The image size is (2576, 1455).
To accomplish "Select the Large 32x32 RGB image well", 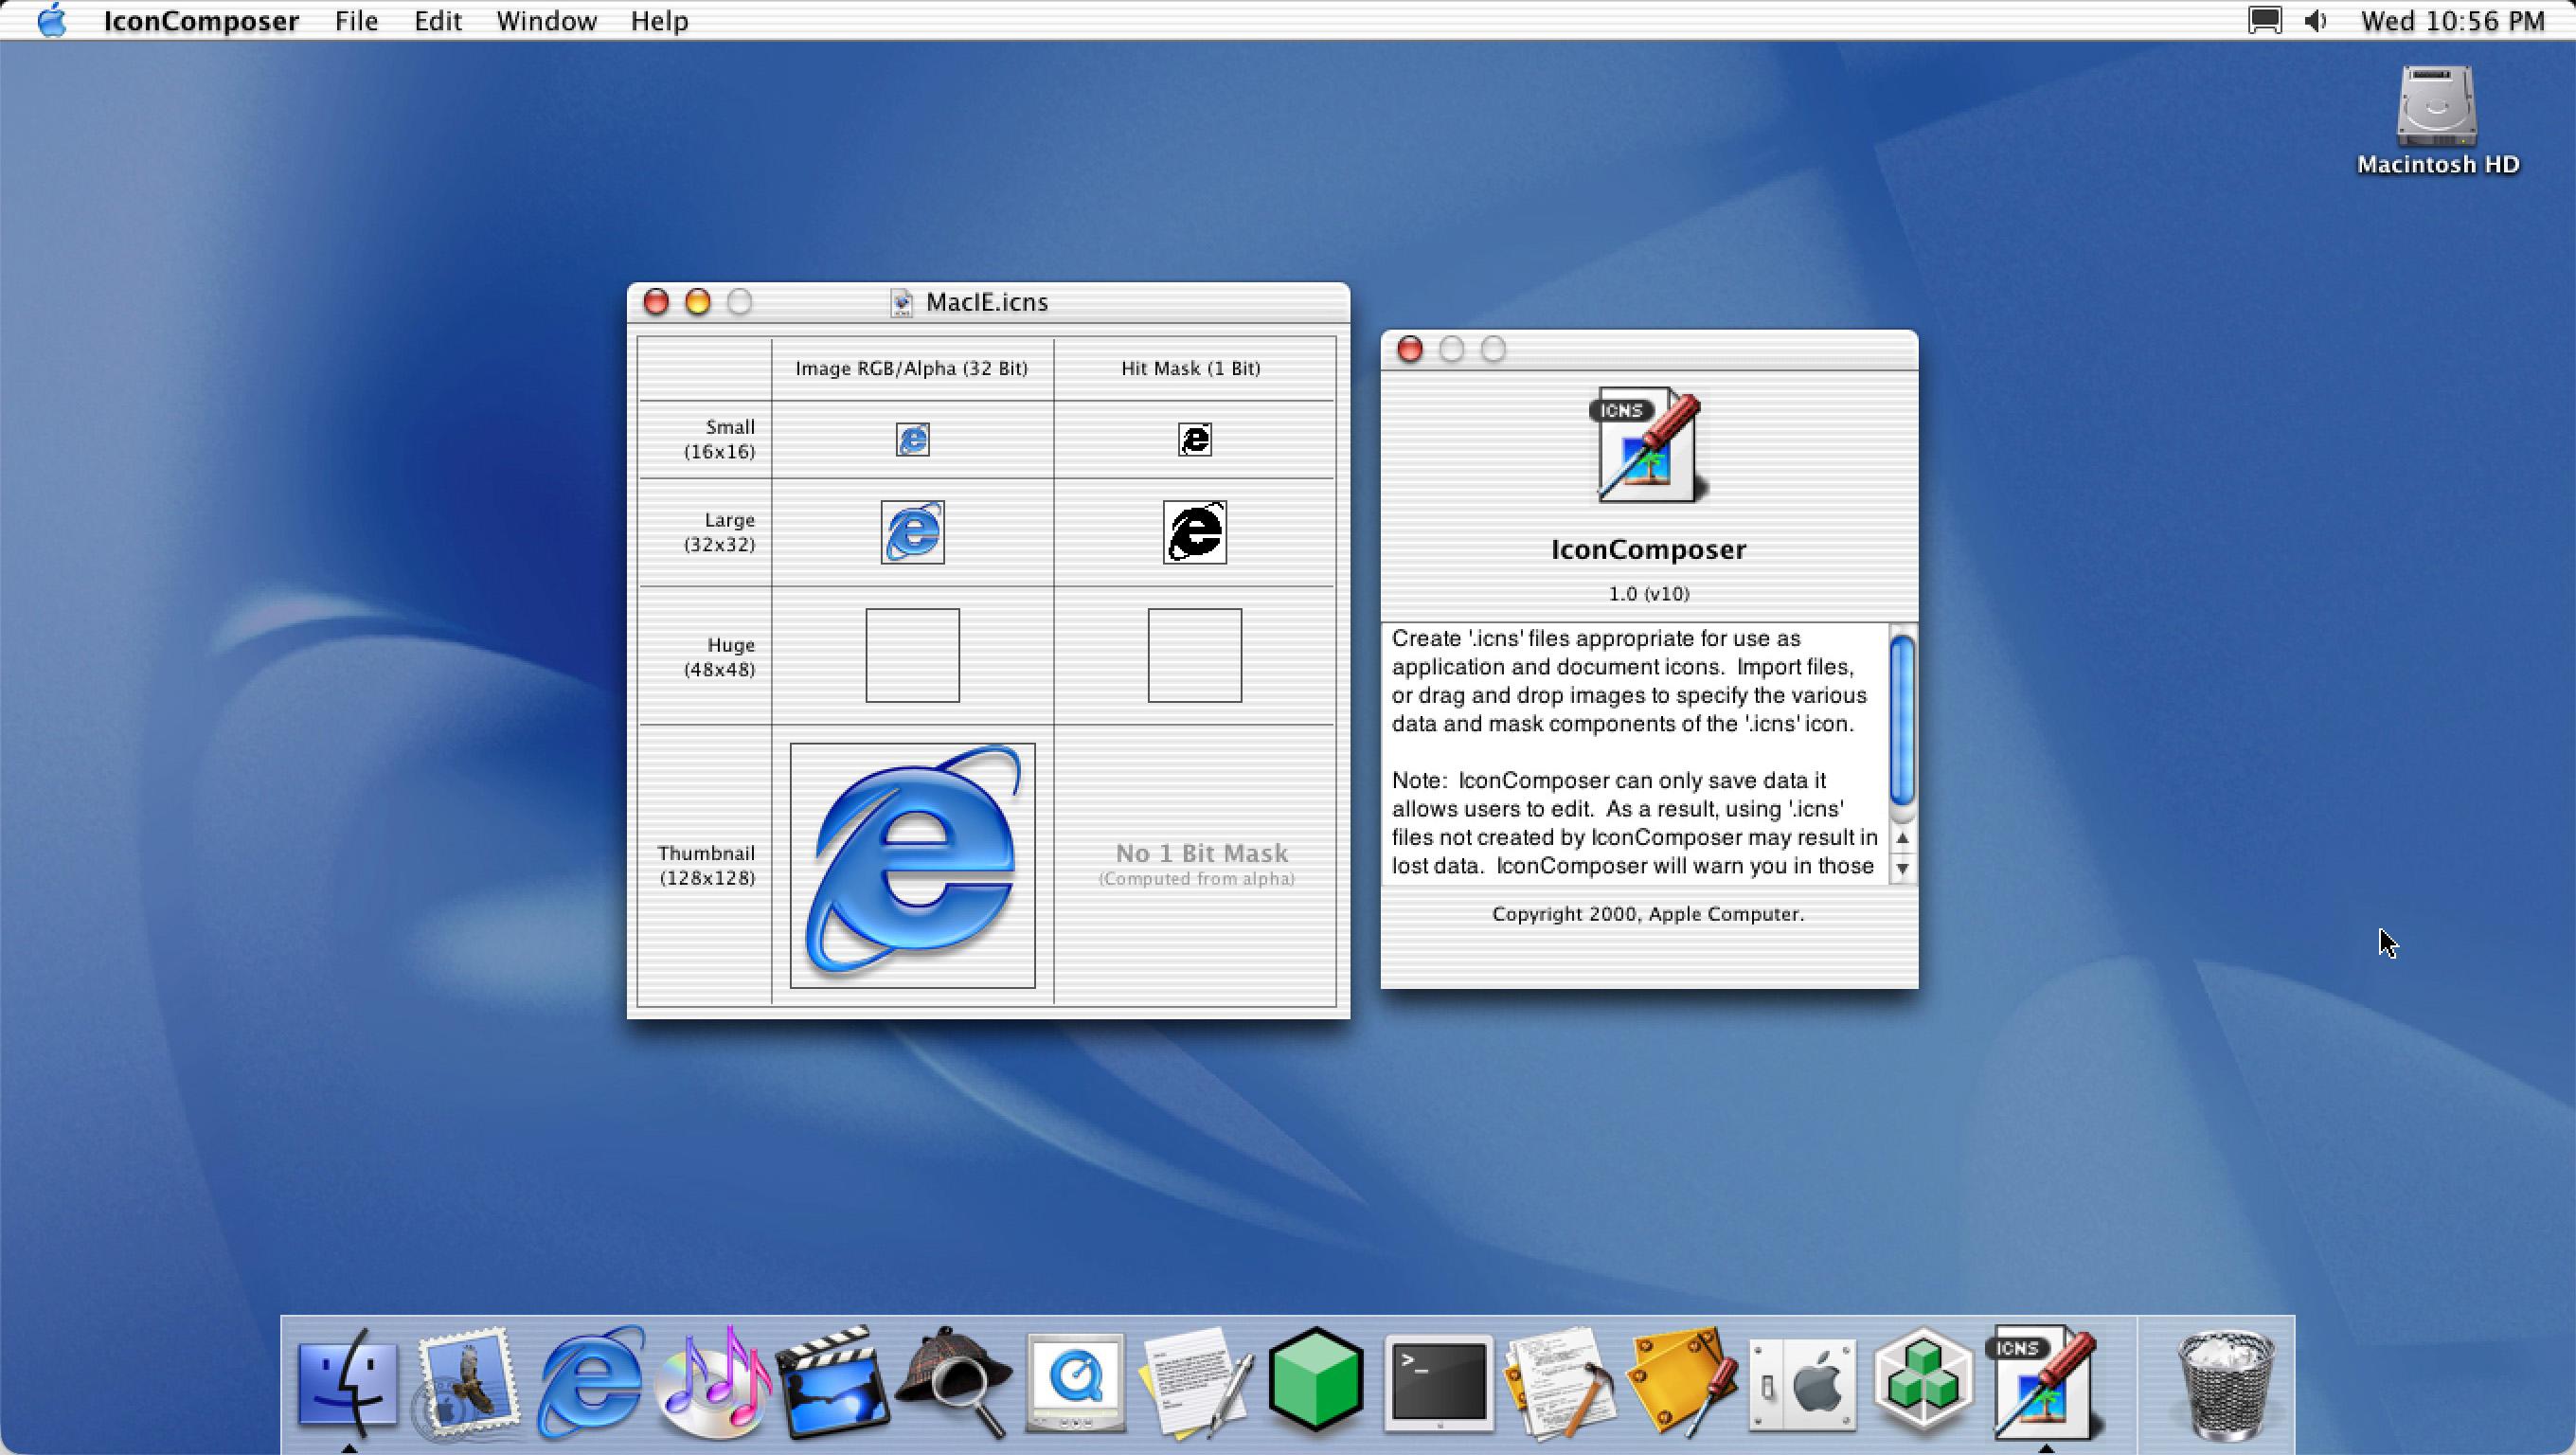I will point(913,532).
